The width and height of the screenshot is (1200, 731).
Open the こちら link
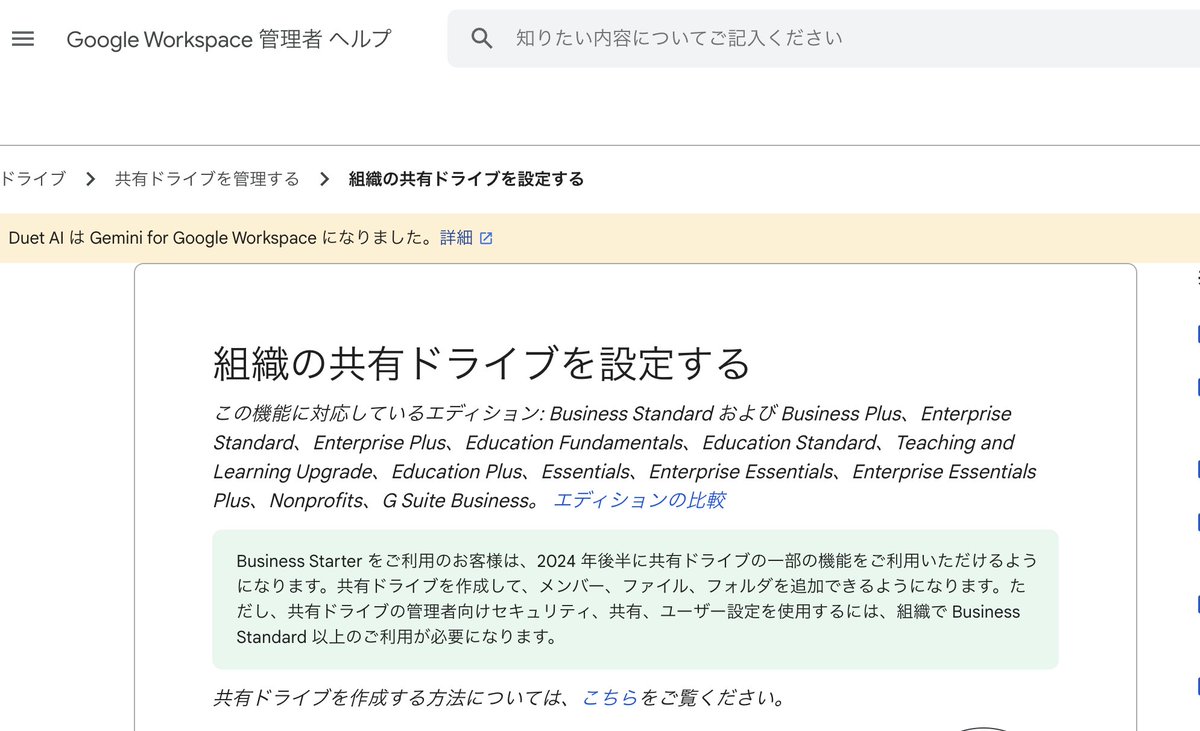tap(610, 698)
